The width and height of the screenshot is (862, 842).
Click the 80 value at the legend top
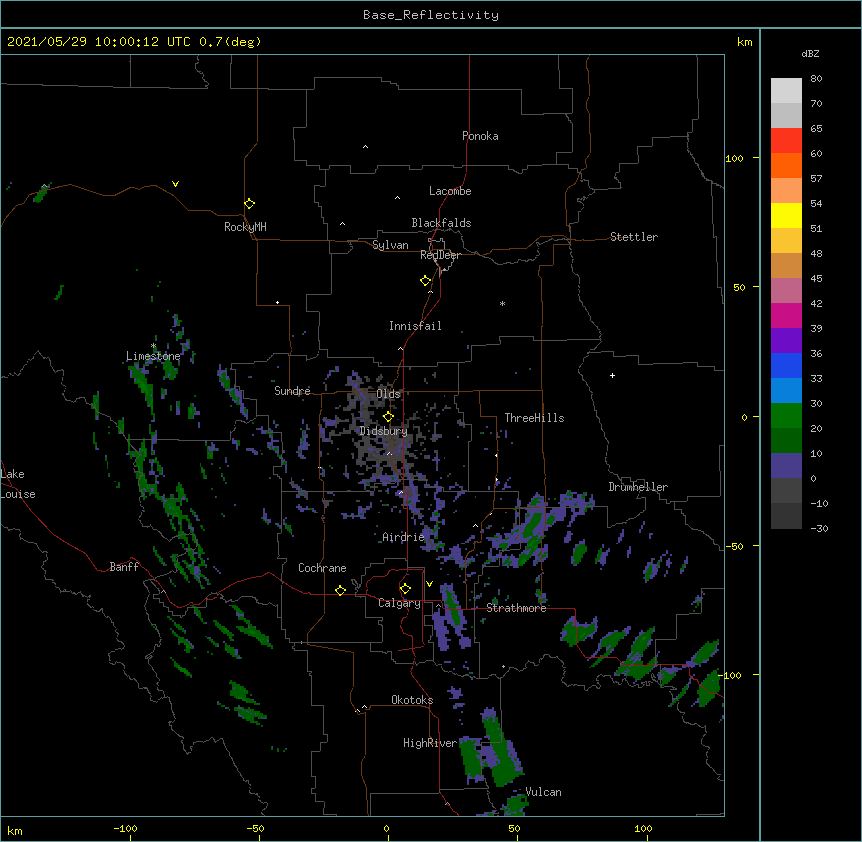[816, 79]
